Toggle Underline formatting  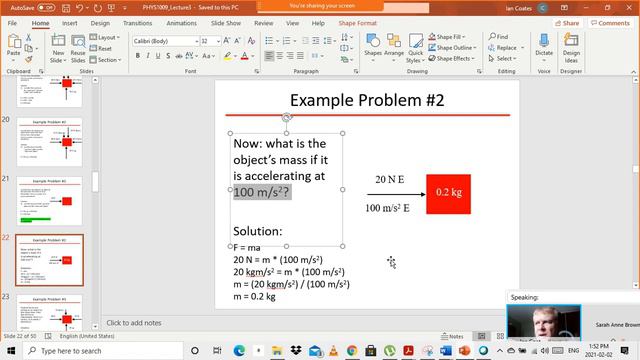coord(158,56)
